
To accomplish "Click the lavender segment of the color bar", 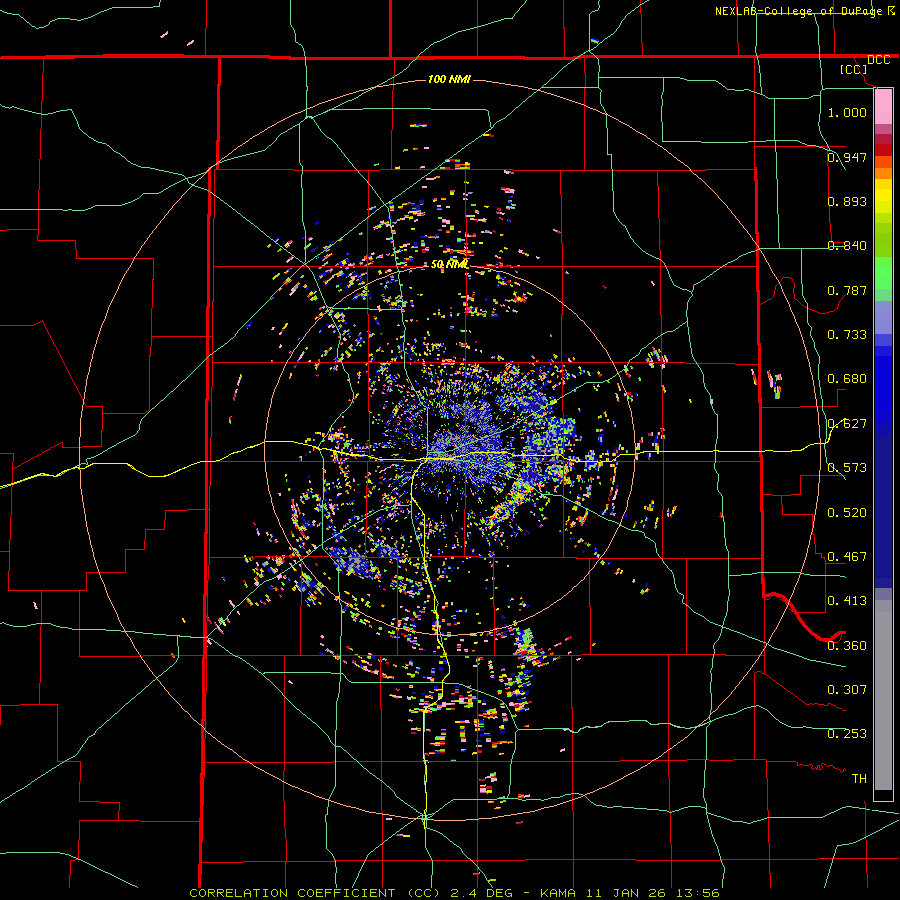I will click(883, 317).
